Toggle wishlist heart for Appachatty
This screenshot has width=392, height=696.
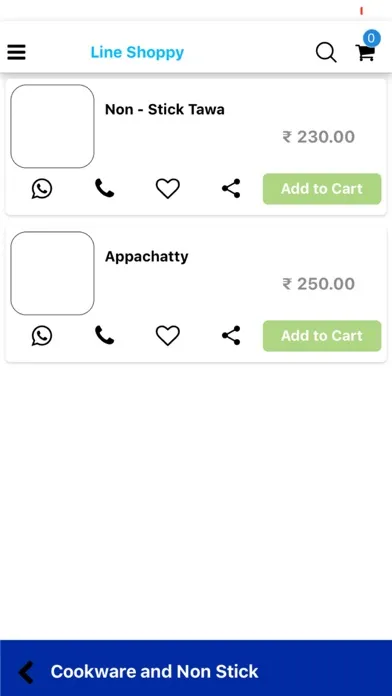[168, 336]
